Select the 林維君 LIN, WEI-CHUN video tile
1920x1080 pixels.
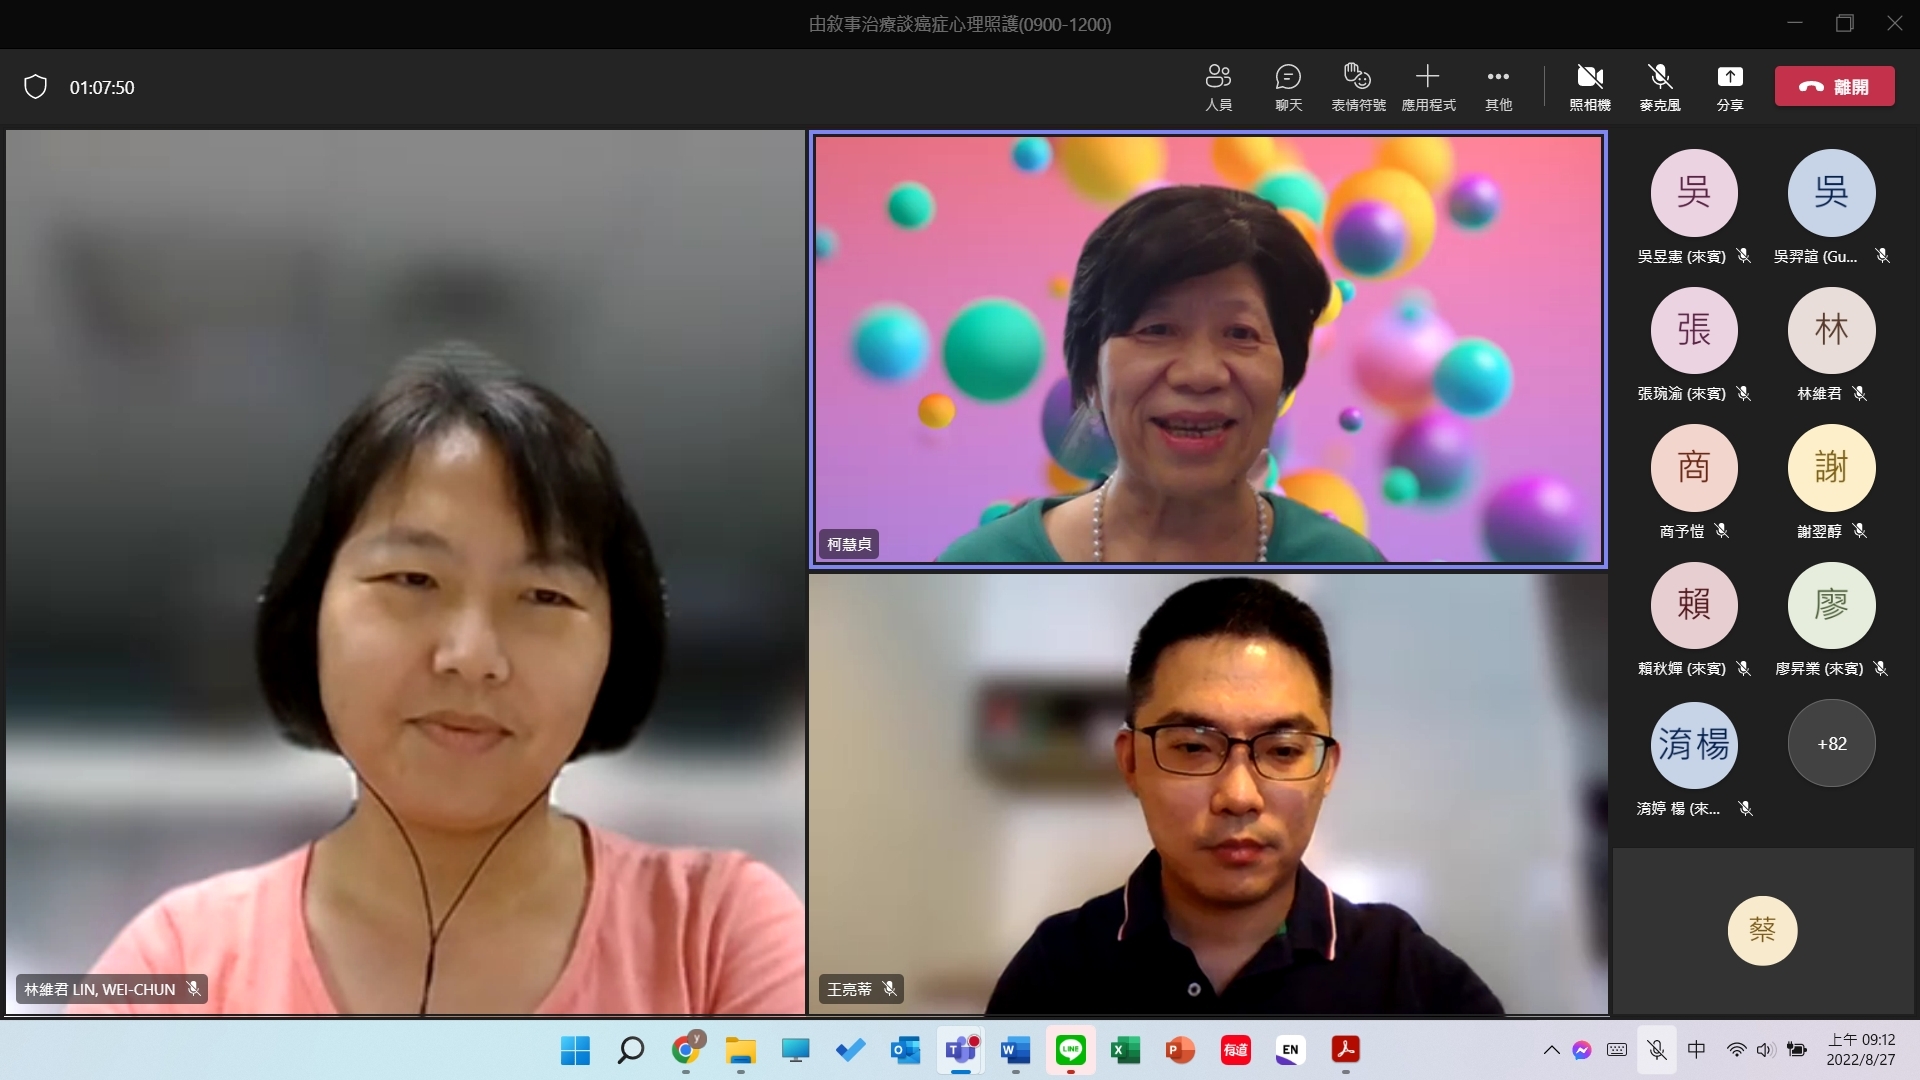click(x=405, y=572)
